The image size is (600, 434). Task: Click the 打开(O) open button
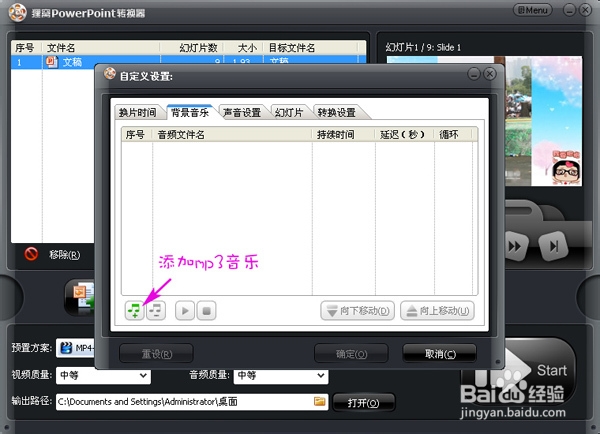(x=364, y=403)
